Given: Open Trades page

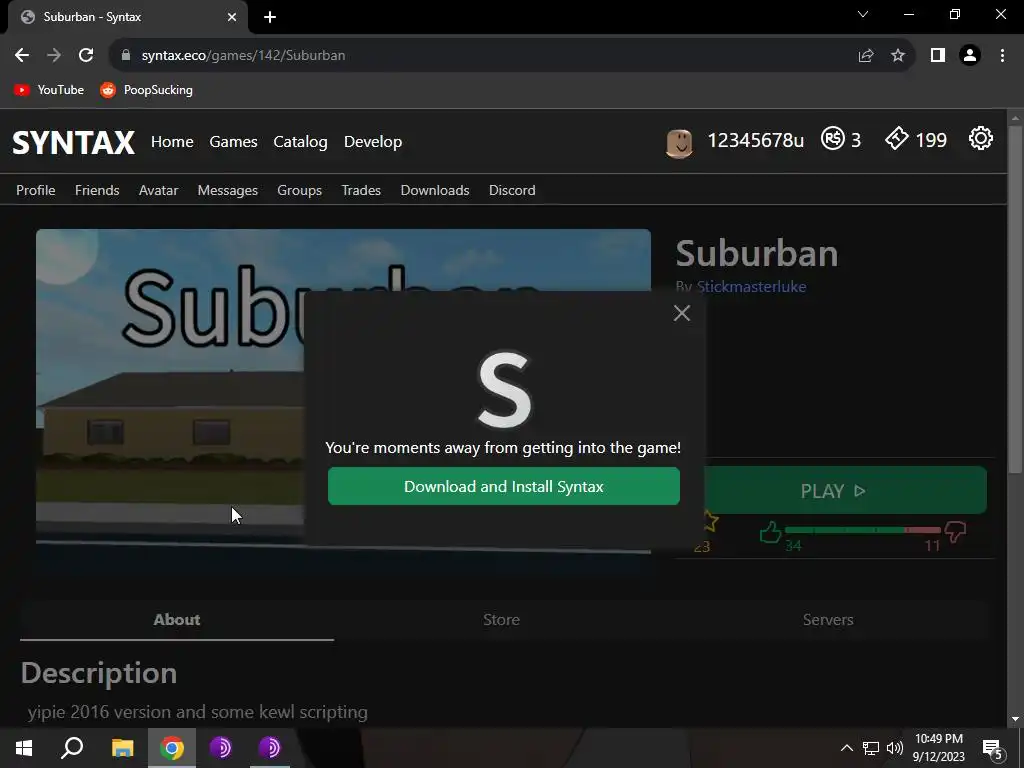Looking at the screenshot, I should (361, 190).
